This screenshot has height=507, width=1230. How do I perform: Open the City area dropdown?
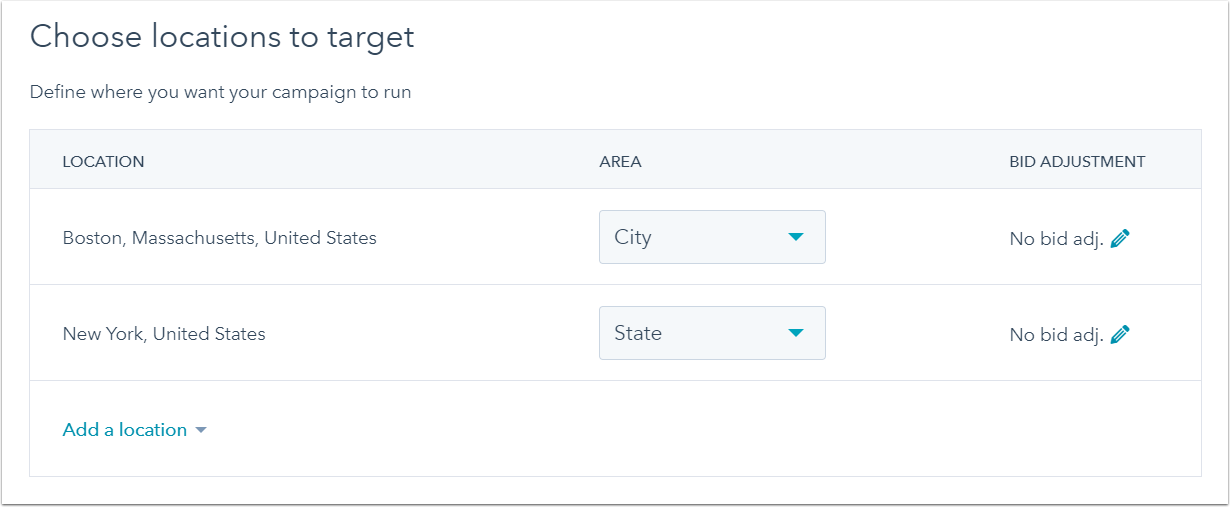712,237
